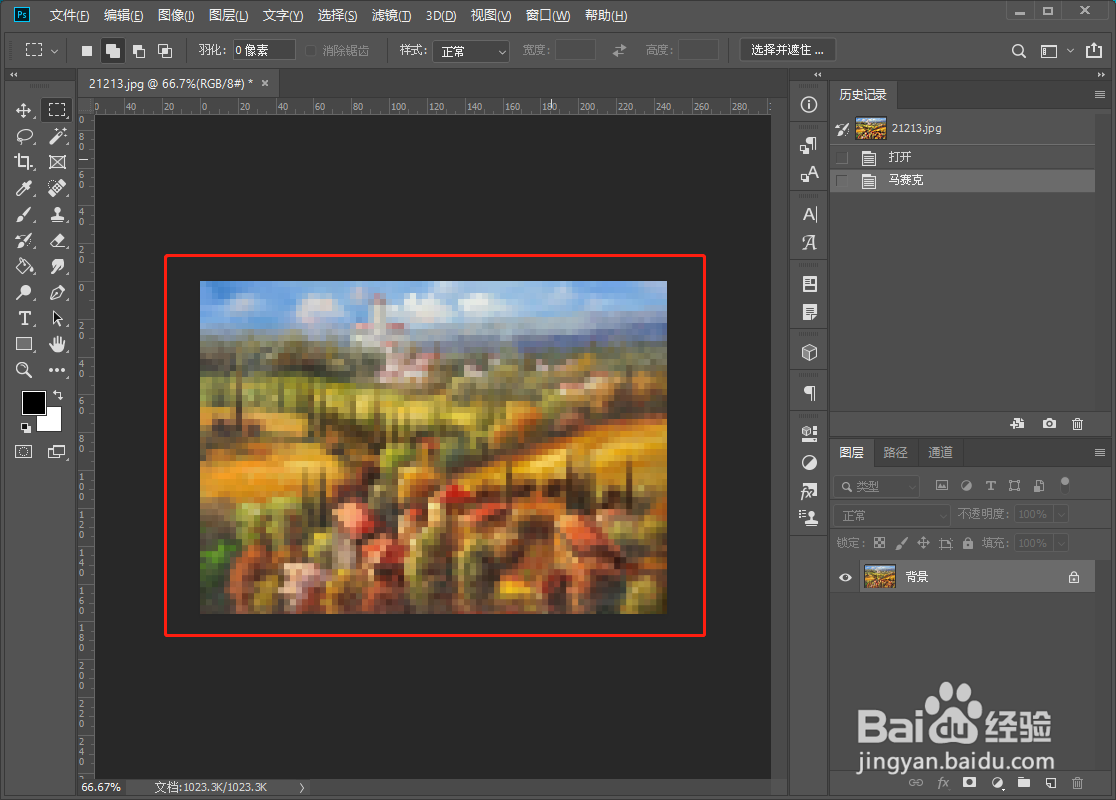Click the background white color swatch
This screenshot has width=1116, height=800.
coord(51,421)
